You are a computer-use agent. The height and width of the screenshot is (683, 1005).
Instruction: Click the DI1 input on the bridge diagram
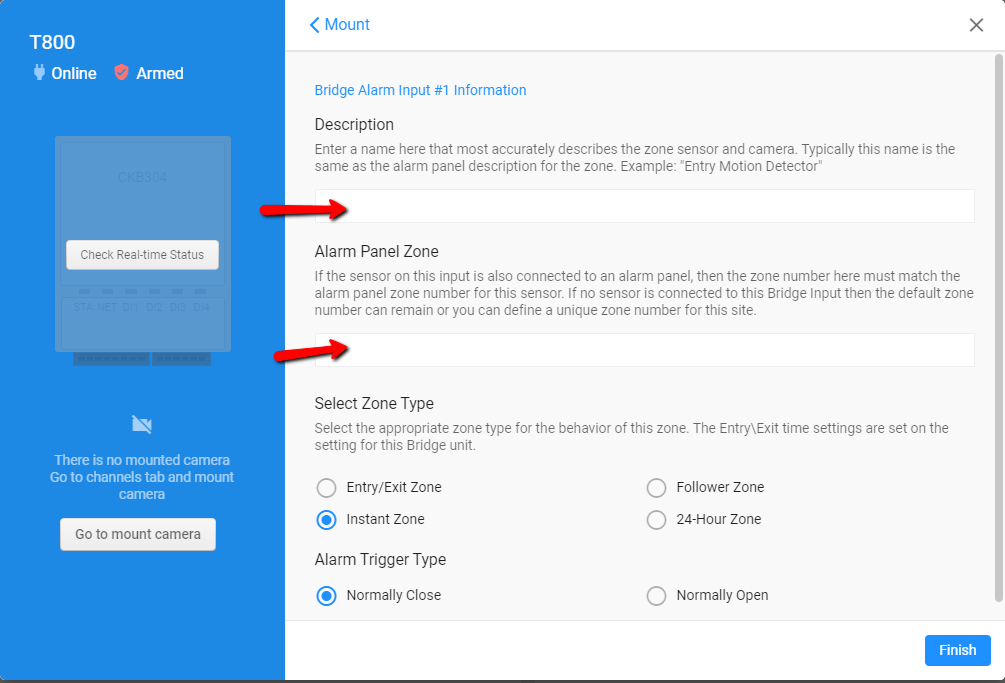point(130,308)
